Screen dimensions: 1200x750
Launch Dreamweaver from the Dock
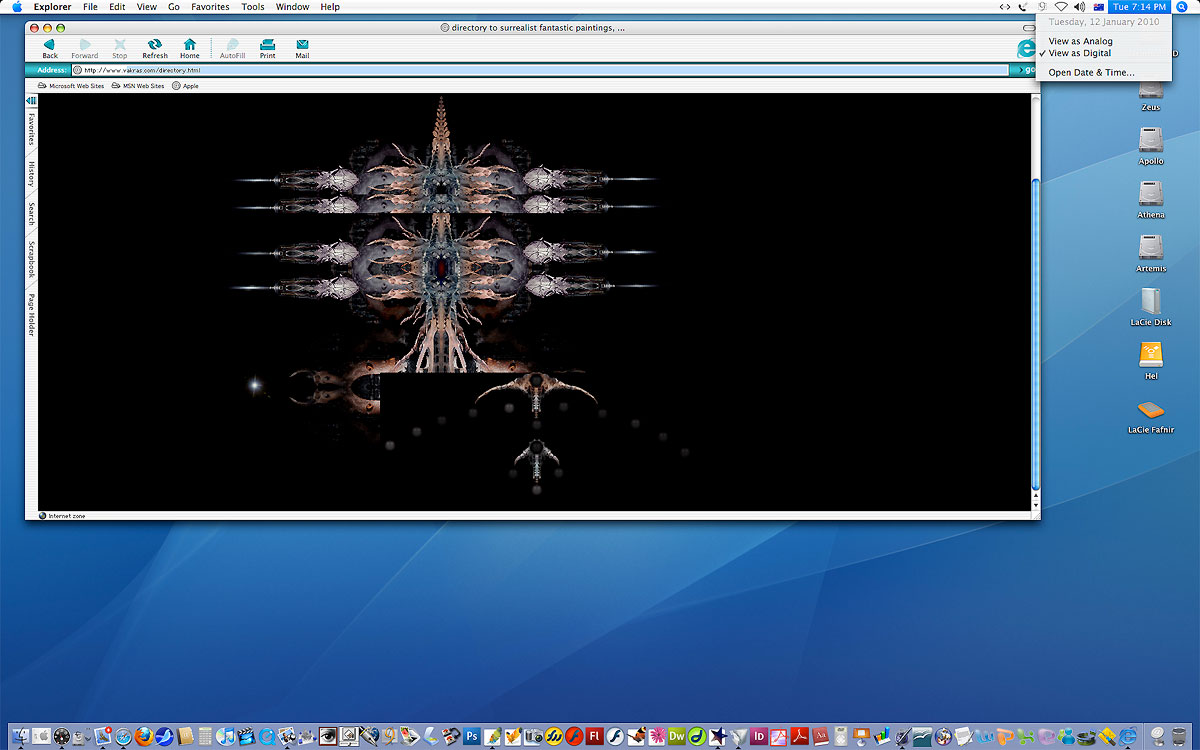point(677,736)
